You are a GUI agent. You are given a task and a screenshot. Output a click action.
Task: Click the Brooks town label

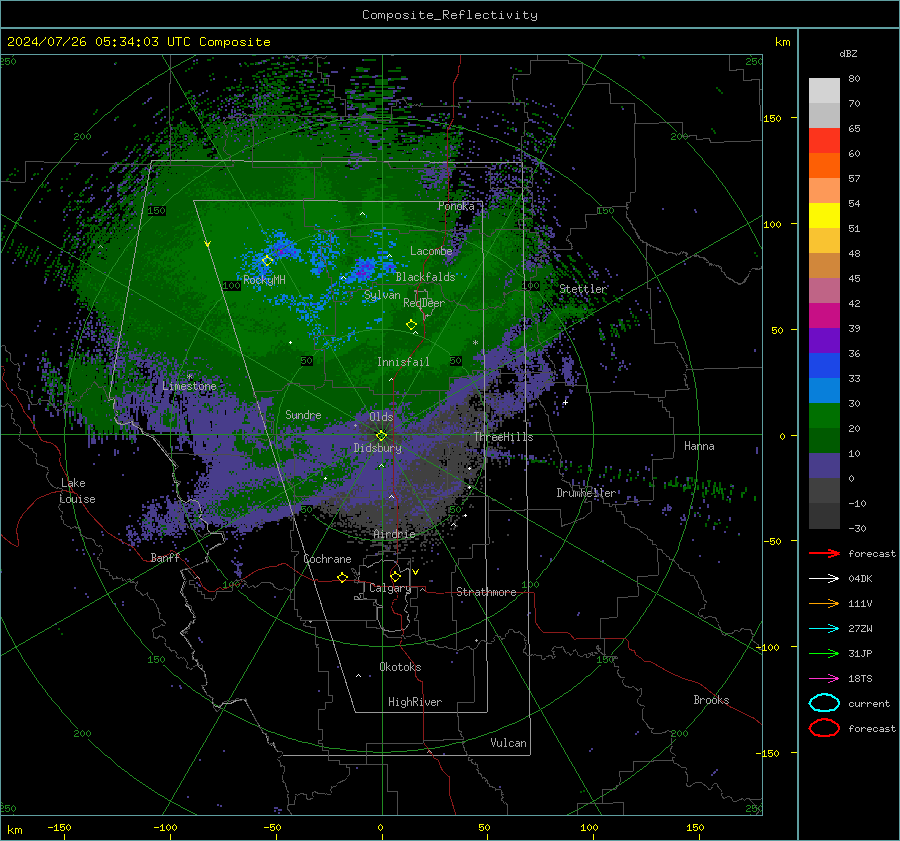click(x=711, y=700)
